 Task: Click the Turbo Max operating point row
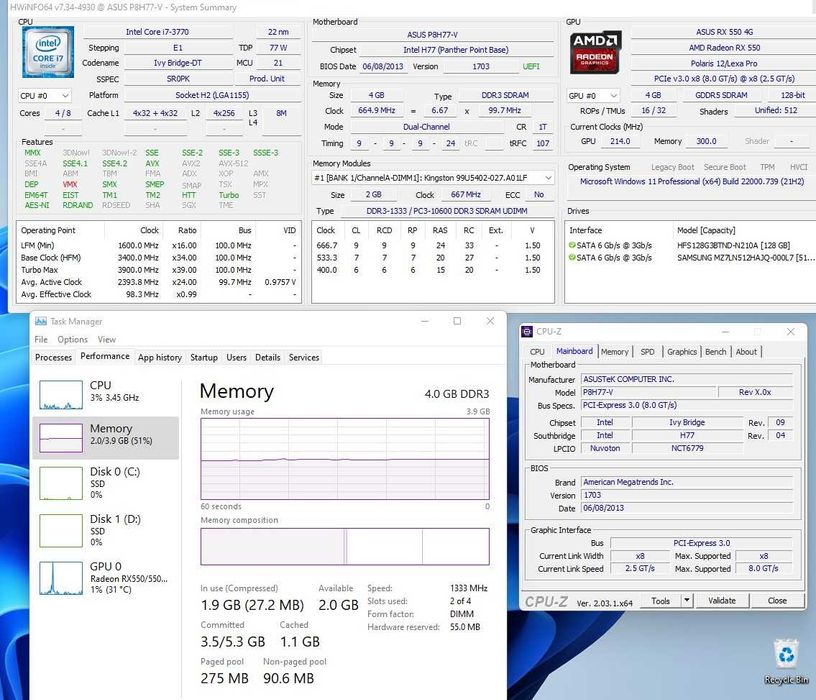(158, 270)
